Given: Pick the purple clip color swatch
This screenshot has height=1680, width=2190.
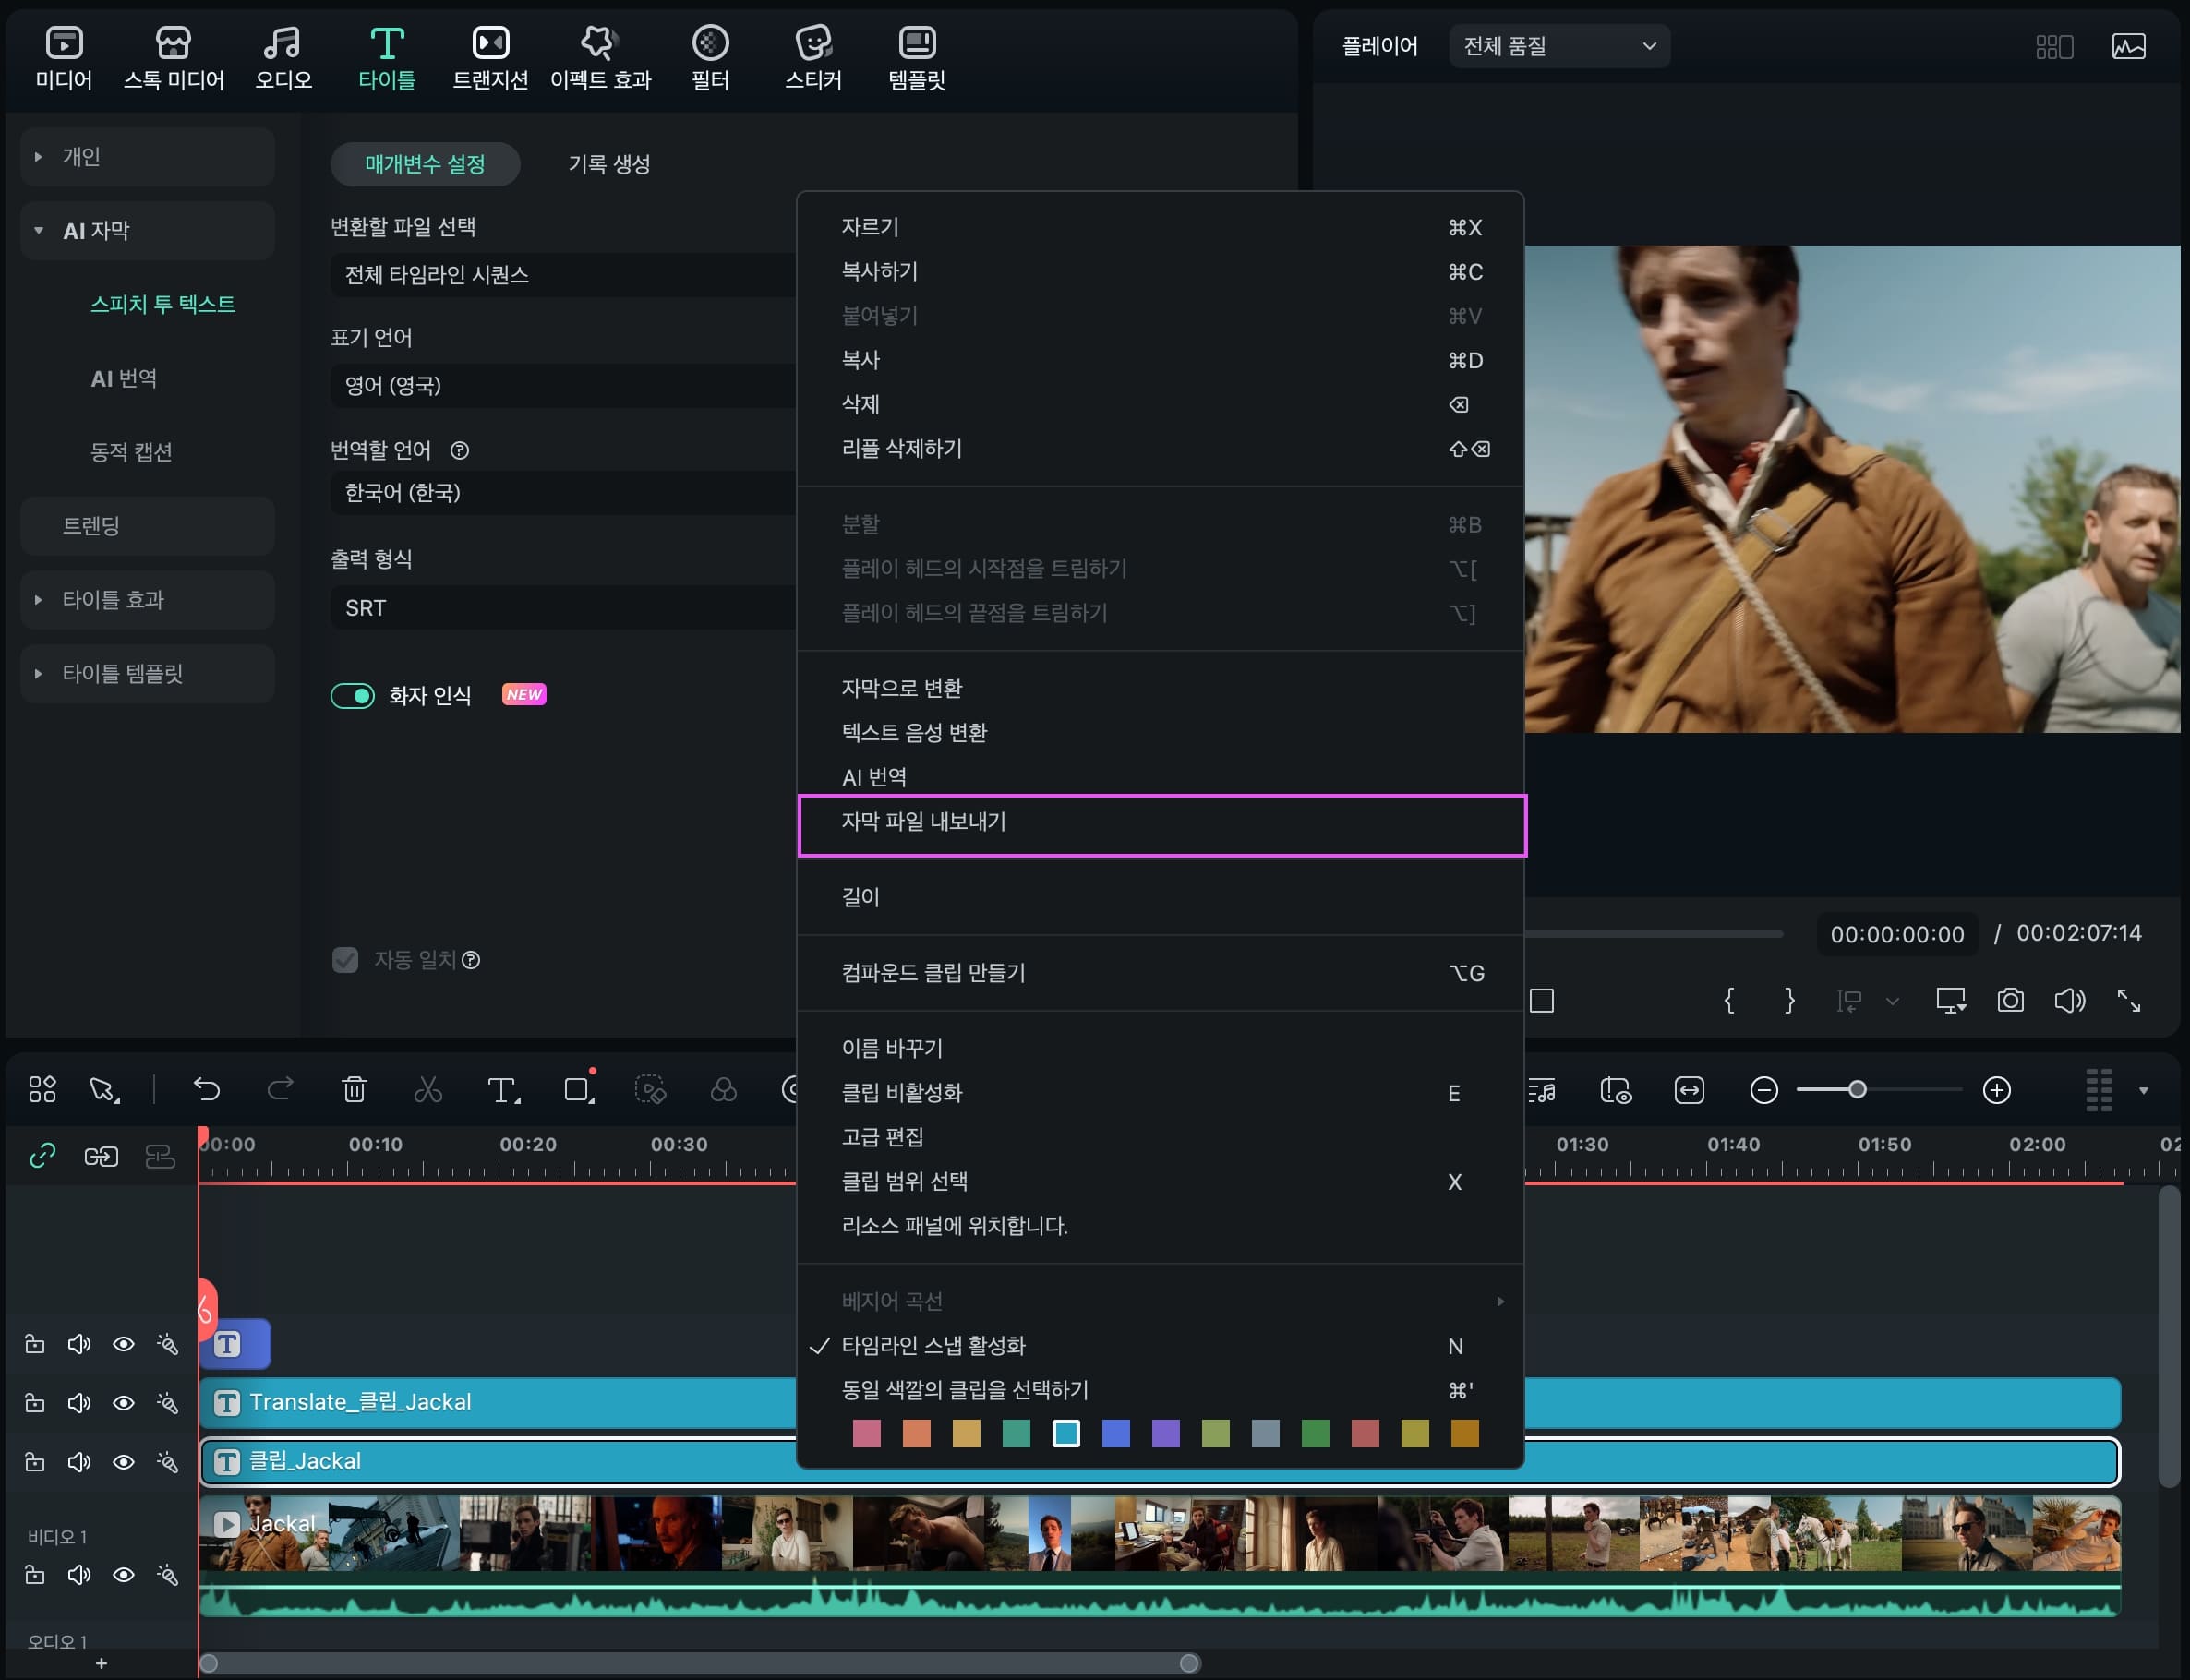Looking at the screenshot, I should (1166, 1433).
